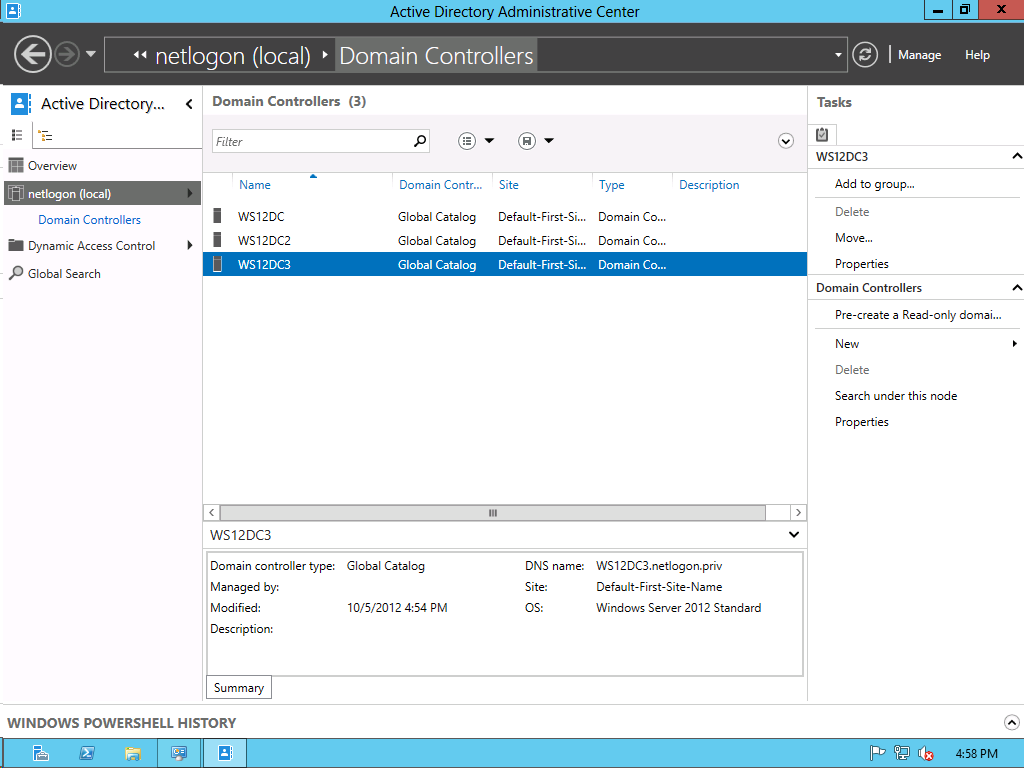Click Add to group... task
The height and width of the screenshot is (768, 1024).
pyautogui.click(x=874, y=184)
